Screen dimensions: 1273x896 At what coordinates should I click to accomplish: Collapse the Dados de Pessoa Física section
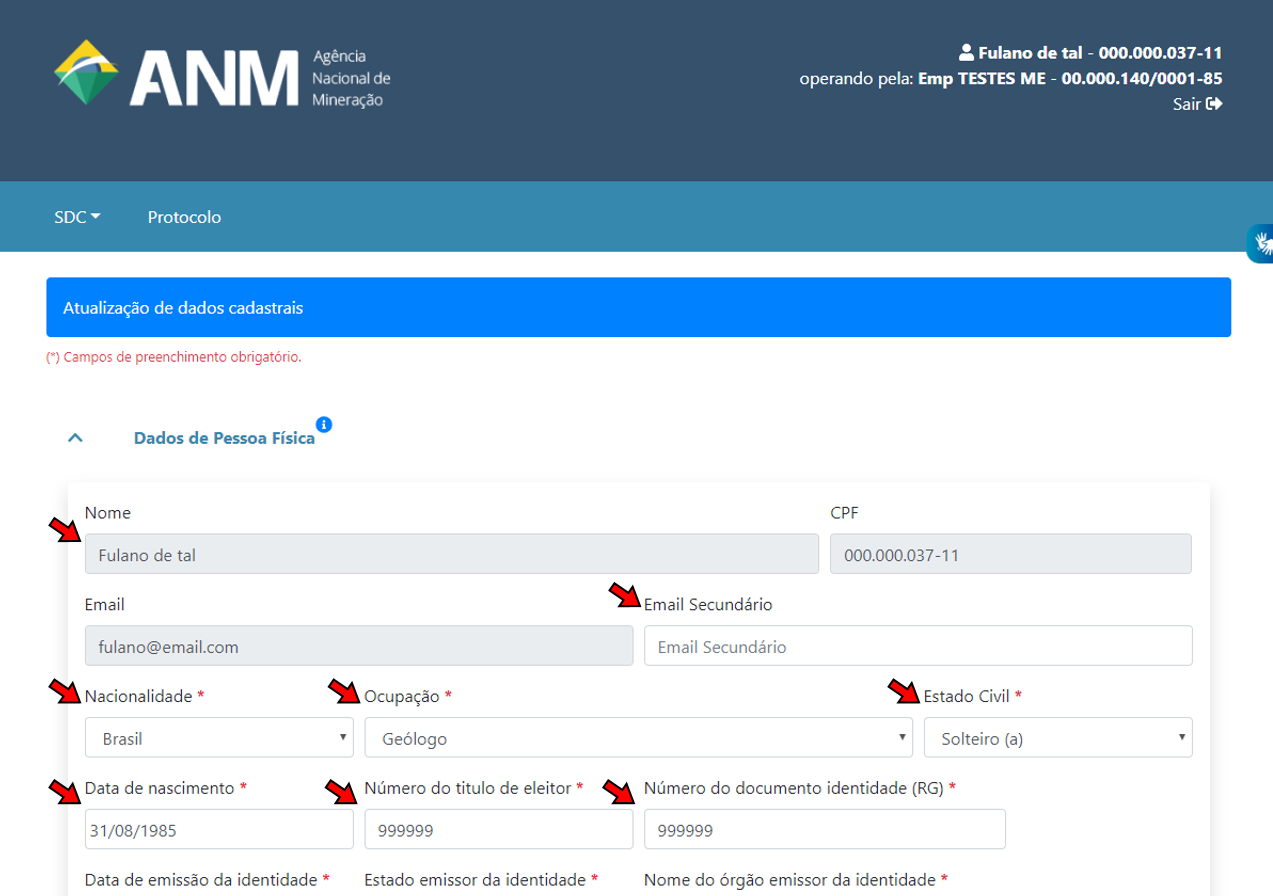(75, 438)
